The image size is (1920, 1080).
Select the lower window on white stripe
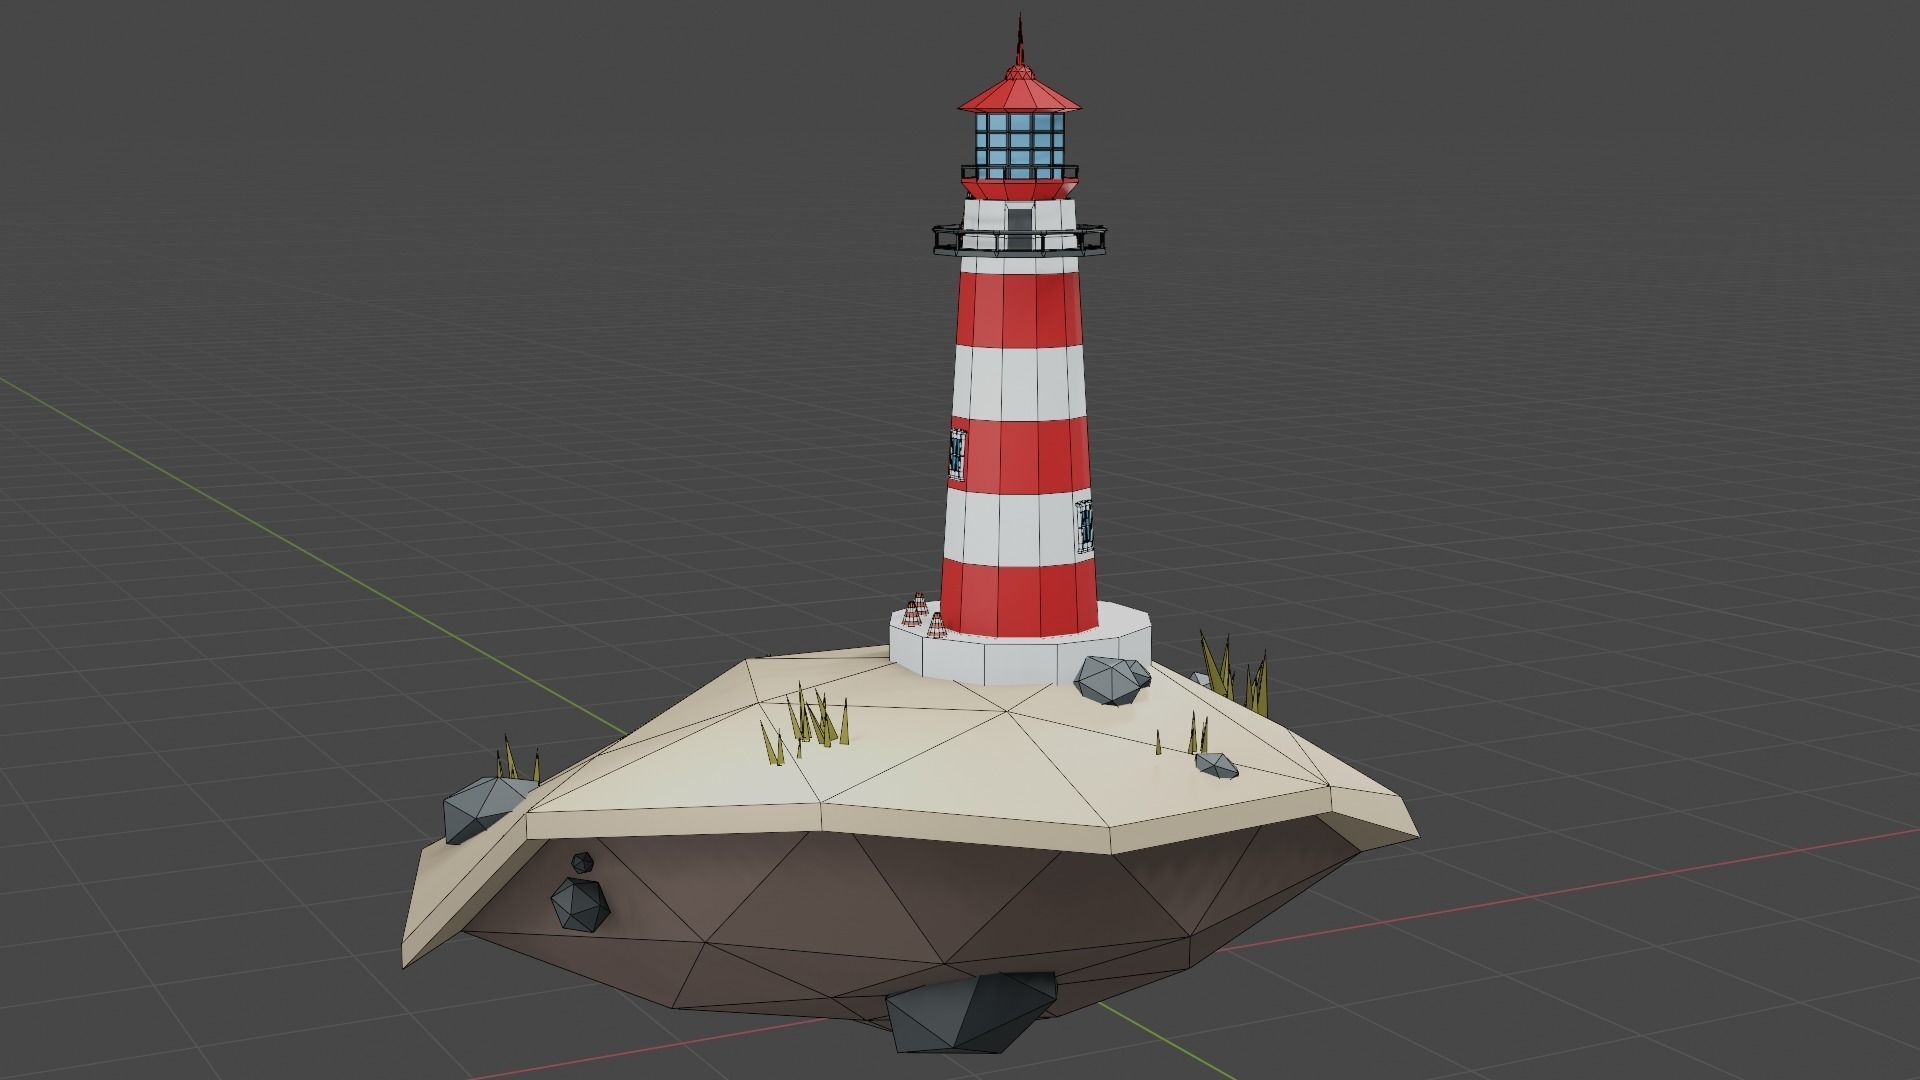tap(1086, 525)
